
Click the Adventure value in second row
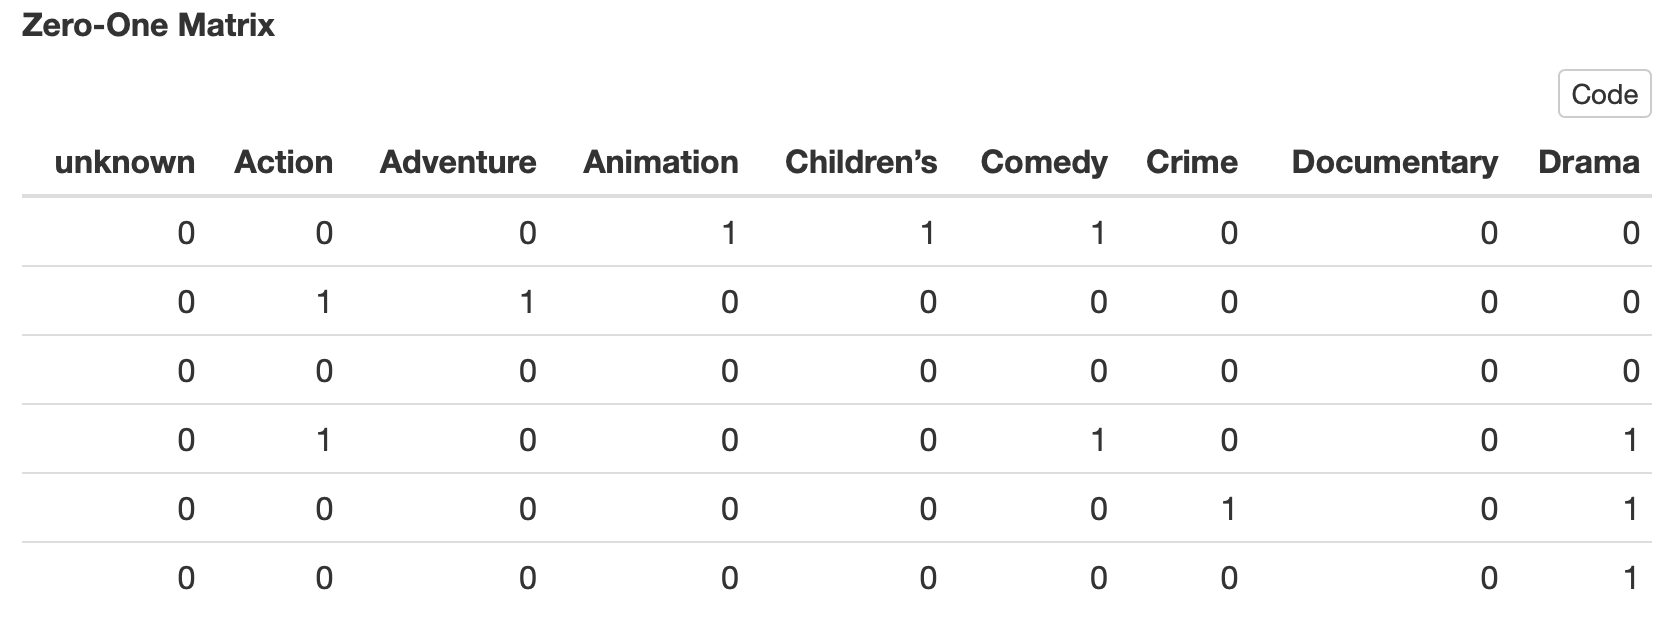click(x=527, y=302)
